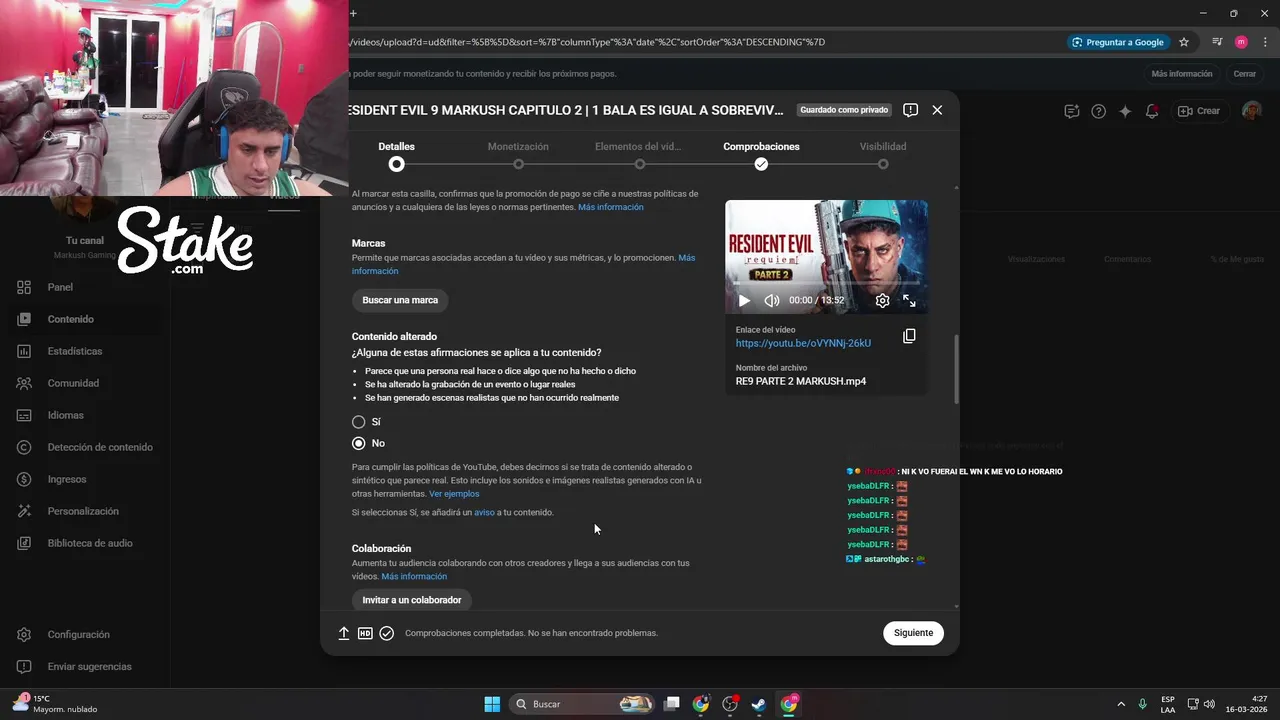The image size is (1280, 720).
Task: Seek on the preview video progress bar
Action: pyautogui.click(x=826, y=283)
